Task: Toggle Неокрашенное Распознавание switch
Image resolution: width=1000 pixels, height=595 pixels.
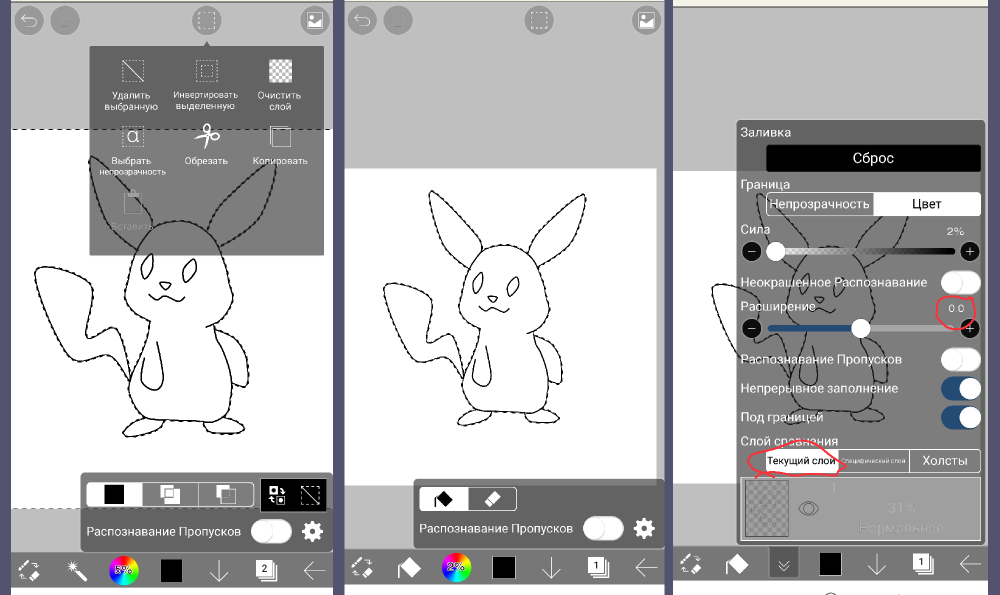Action: coord(960,282)
